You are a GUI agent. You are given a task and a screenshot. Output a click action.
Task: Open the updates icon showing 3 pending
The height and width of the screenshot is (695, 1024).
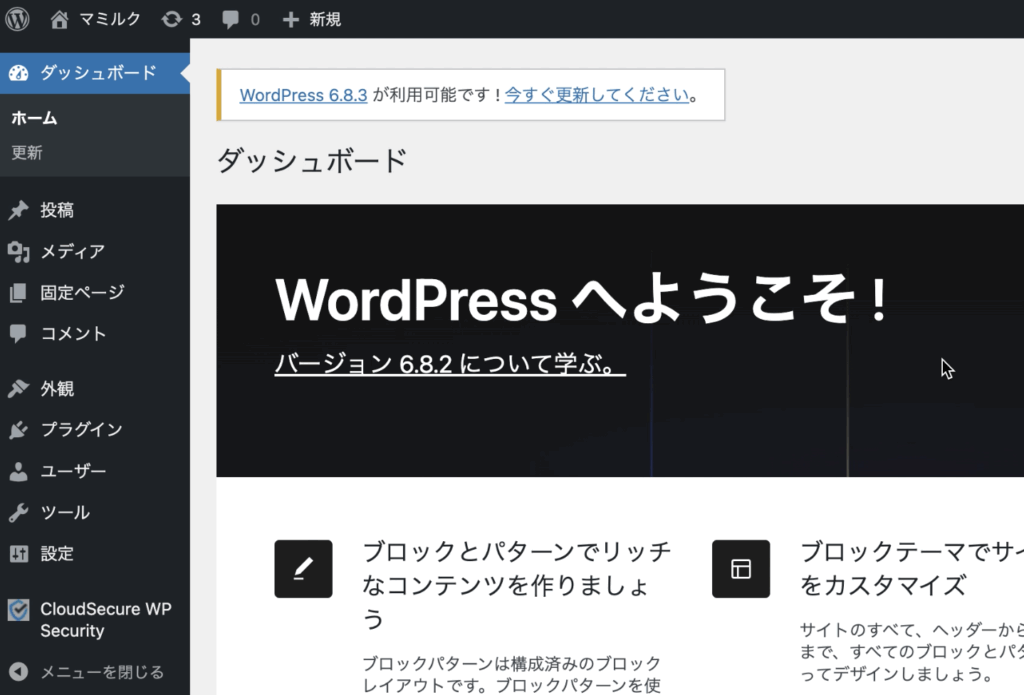pos(172,19)
